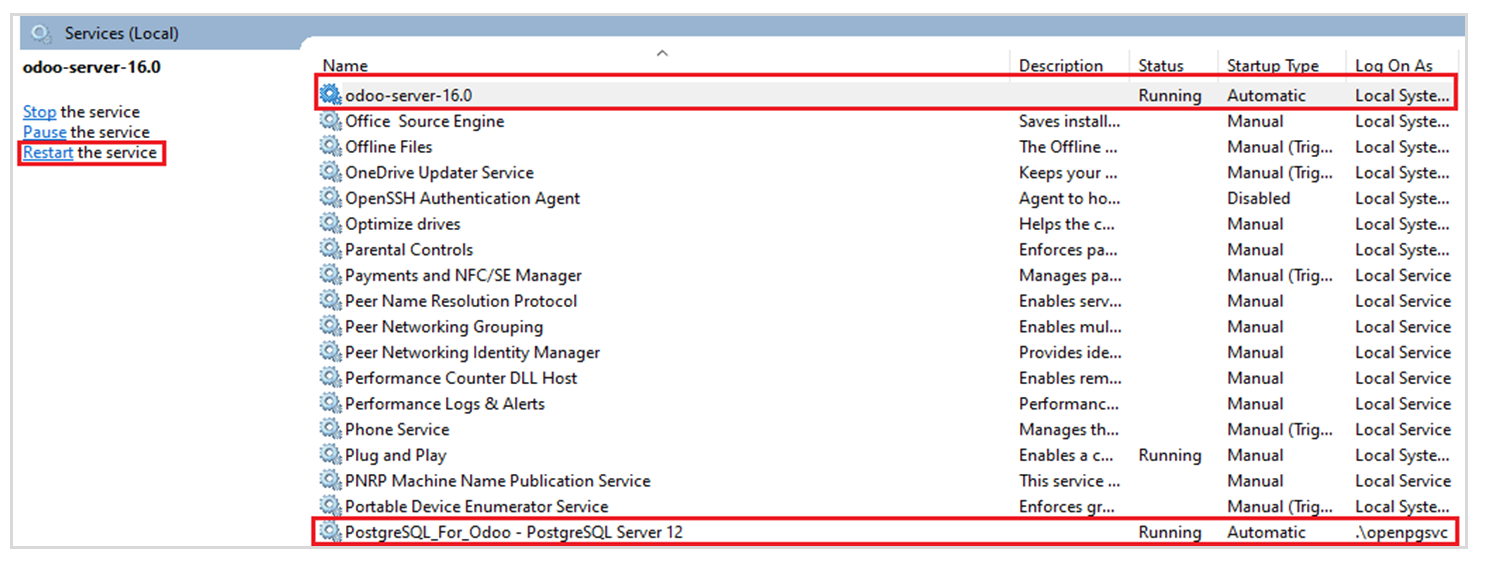
Task: Click the OpenSSH Authentication Agent gear icon
Action: tap(330, 199)
